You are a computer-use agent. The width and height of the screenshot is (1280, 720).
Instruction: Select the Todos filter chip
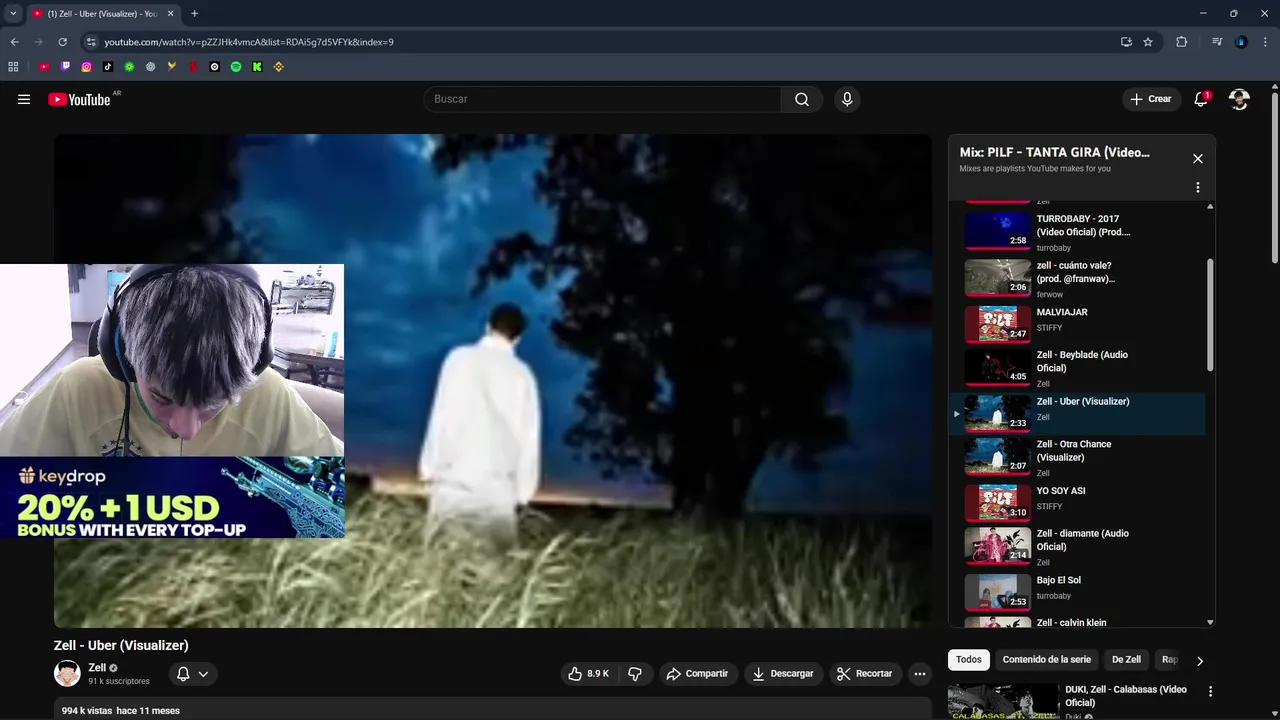pos(969,660)
